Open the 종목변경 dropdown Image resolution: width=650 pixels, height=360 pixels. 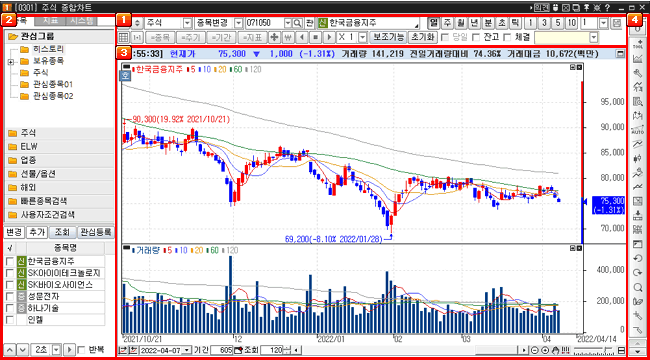coord(239,22)
